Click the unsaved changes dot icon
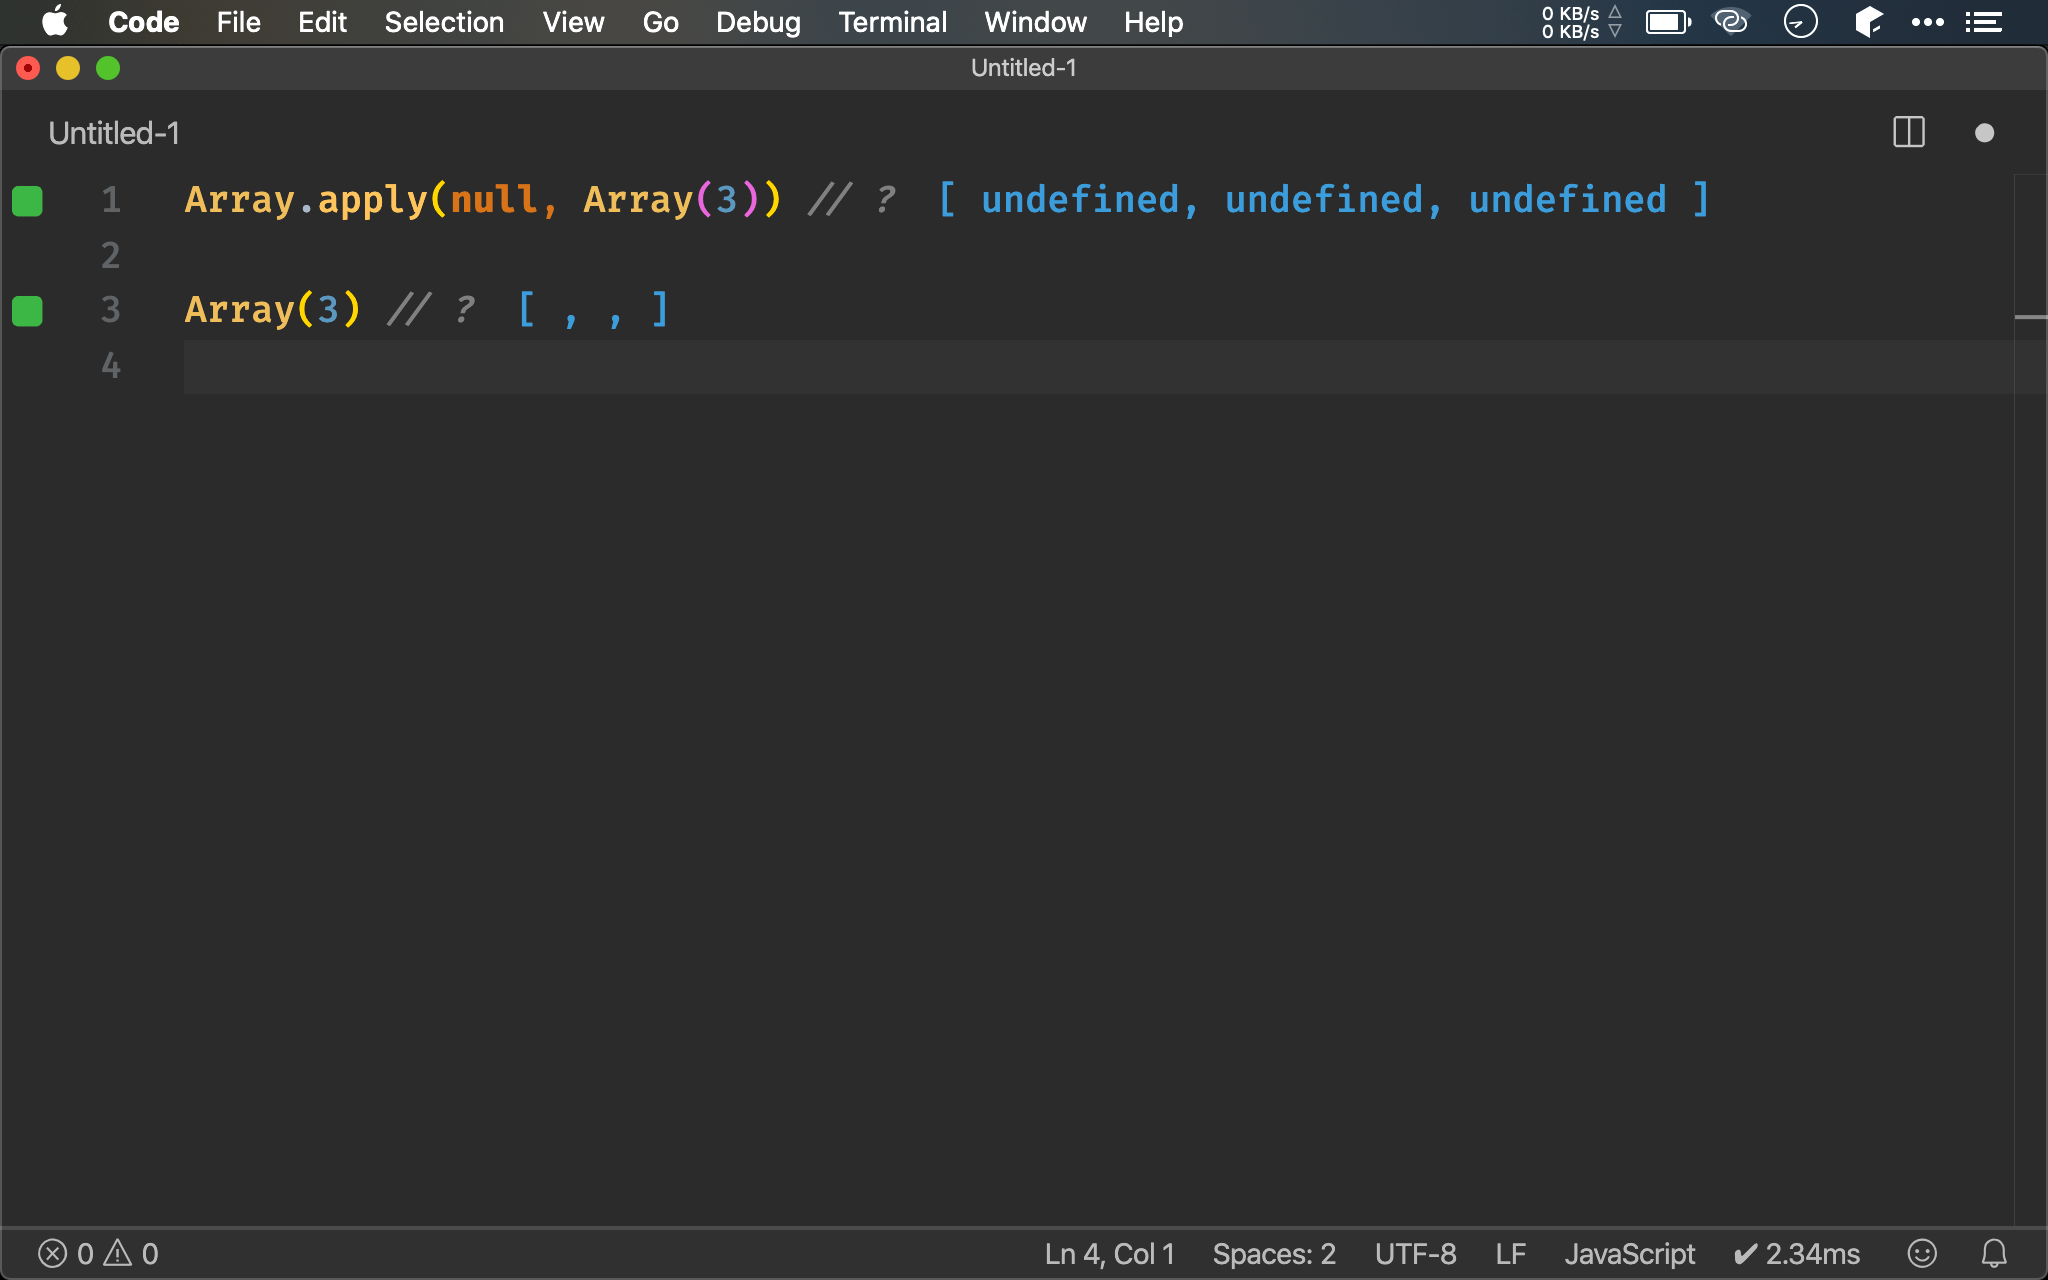 coord(1984,133)
